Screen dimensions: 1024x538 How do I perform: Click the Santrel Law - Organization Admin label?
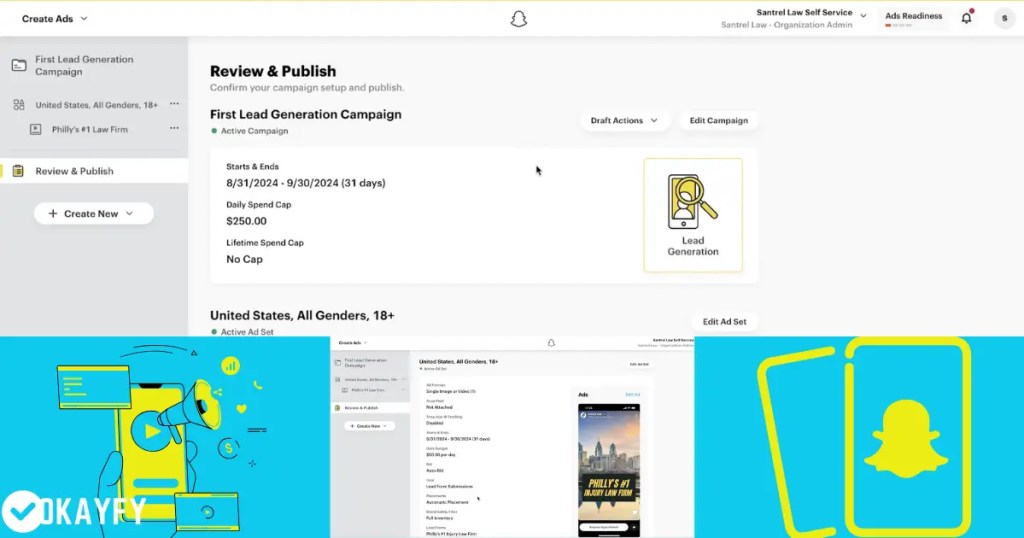point(786,25)
